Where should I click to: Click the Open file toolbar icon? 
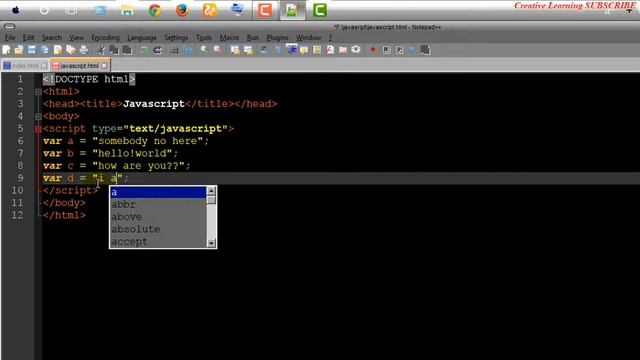pos(19,50)
